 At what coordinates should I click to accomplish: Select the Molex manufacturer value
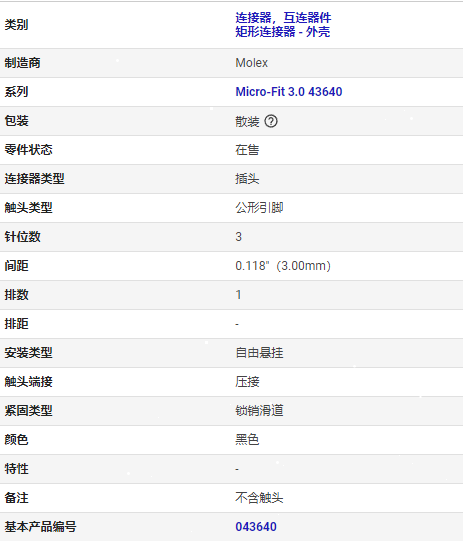coord(252,63)
